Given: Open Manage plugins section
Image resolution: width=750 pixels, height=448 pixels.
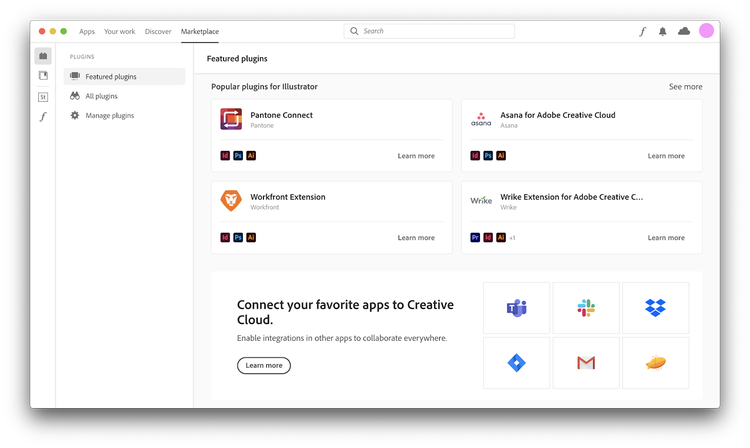Looking at the screenshot, I should (x=109, y=116).
